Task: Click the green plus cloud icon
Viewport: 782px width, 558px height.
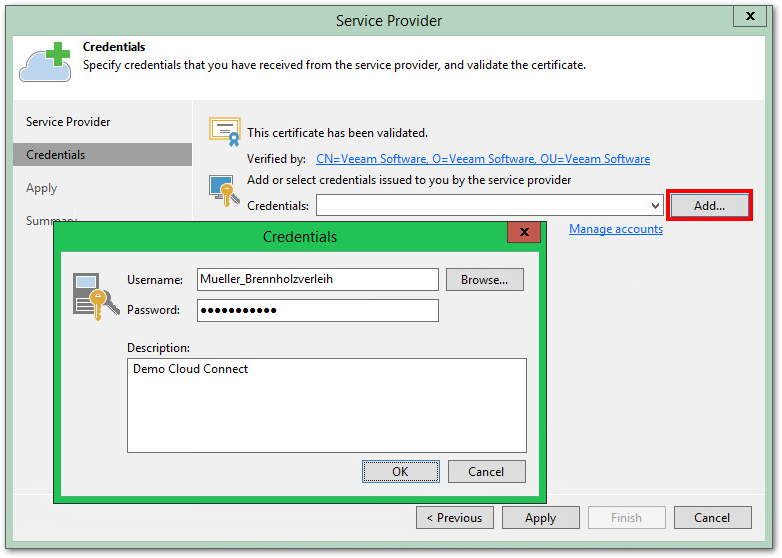Action: (x=47, y=61)
